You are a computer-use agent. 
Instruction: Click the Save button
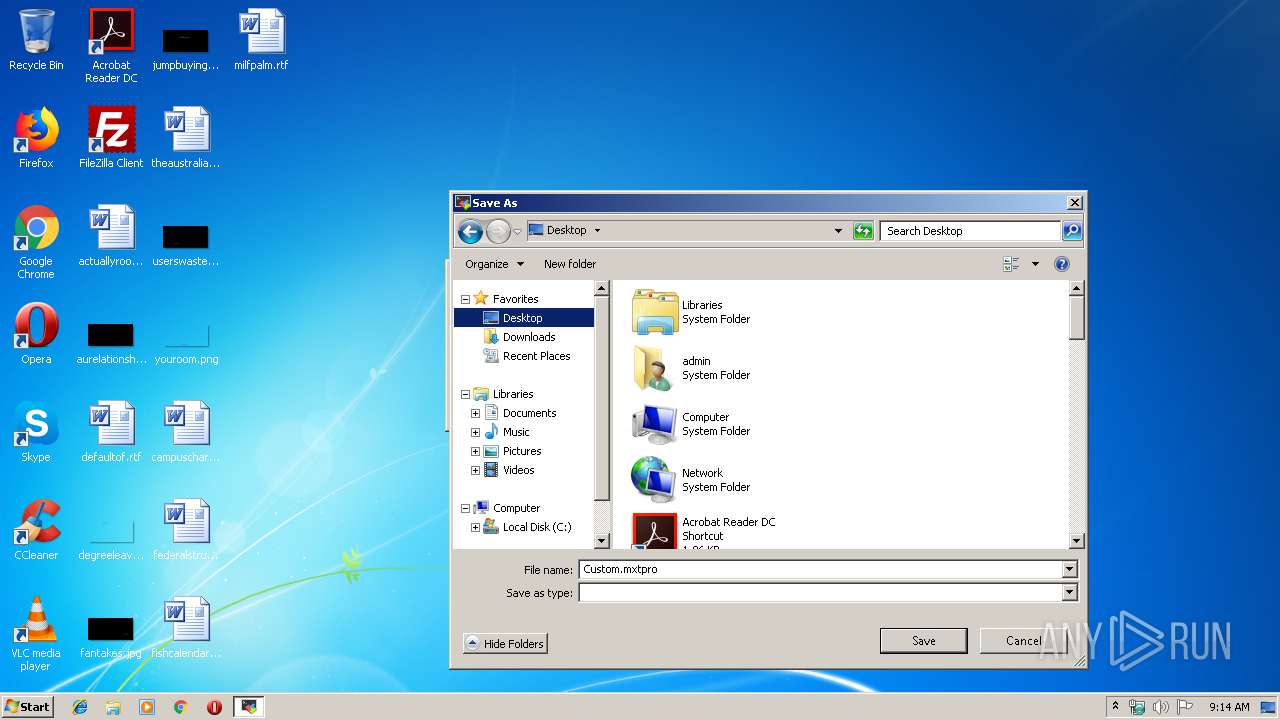pos(923,641)
